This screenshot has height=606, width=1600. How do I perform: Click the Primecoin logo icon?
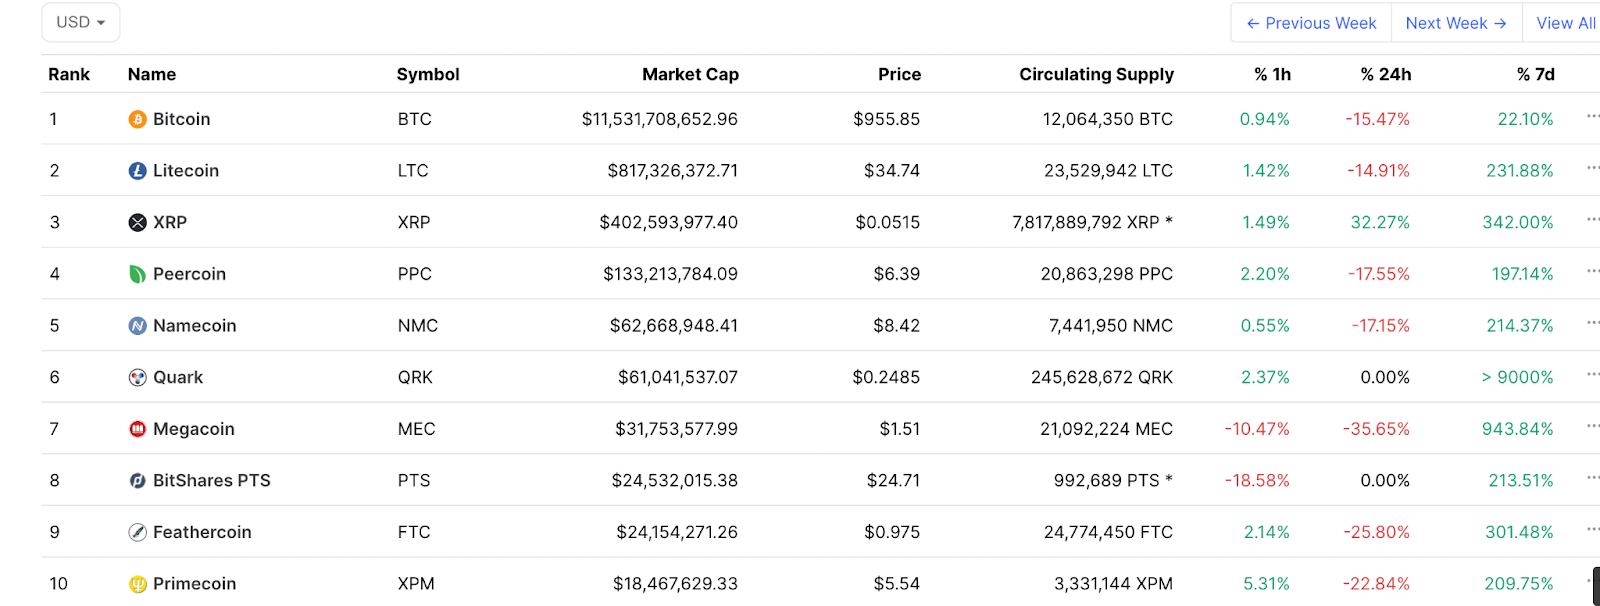click(138, 584)
